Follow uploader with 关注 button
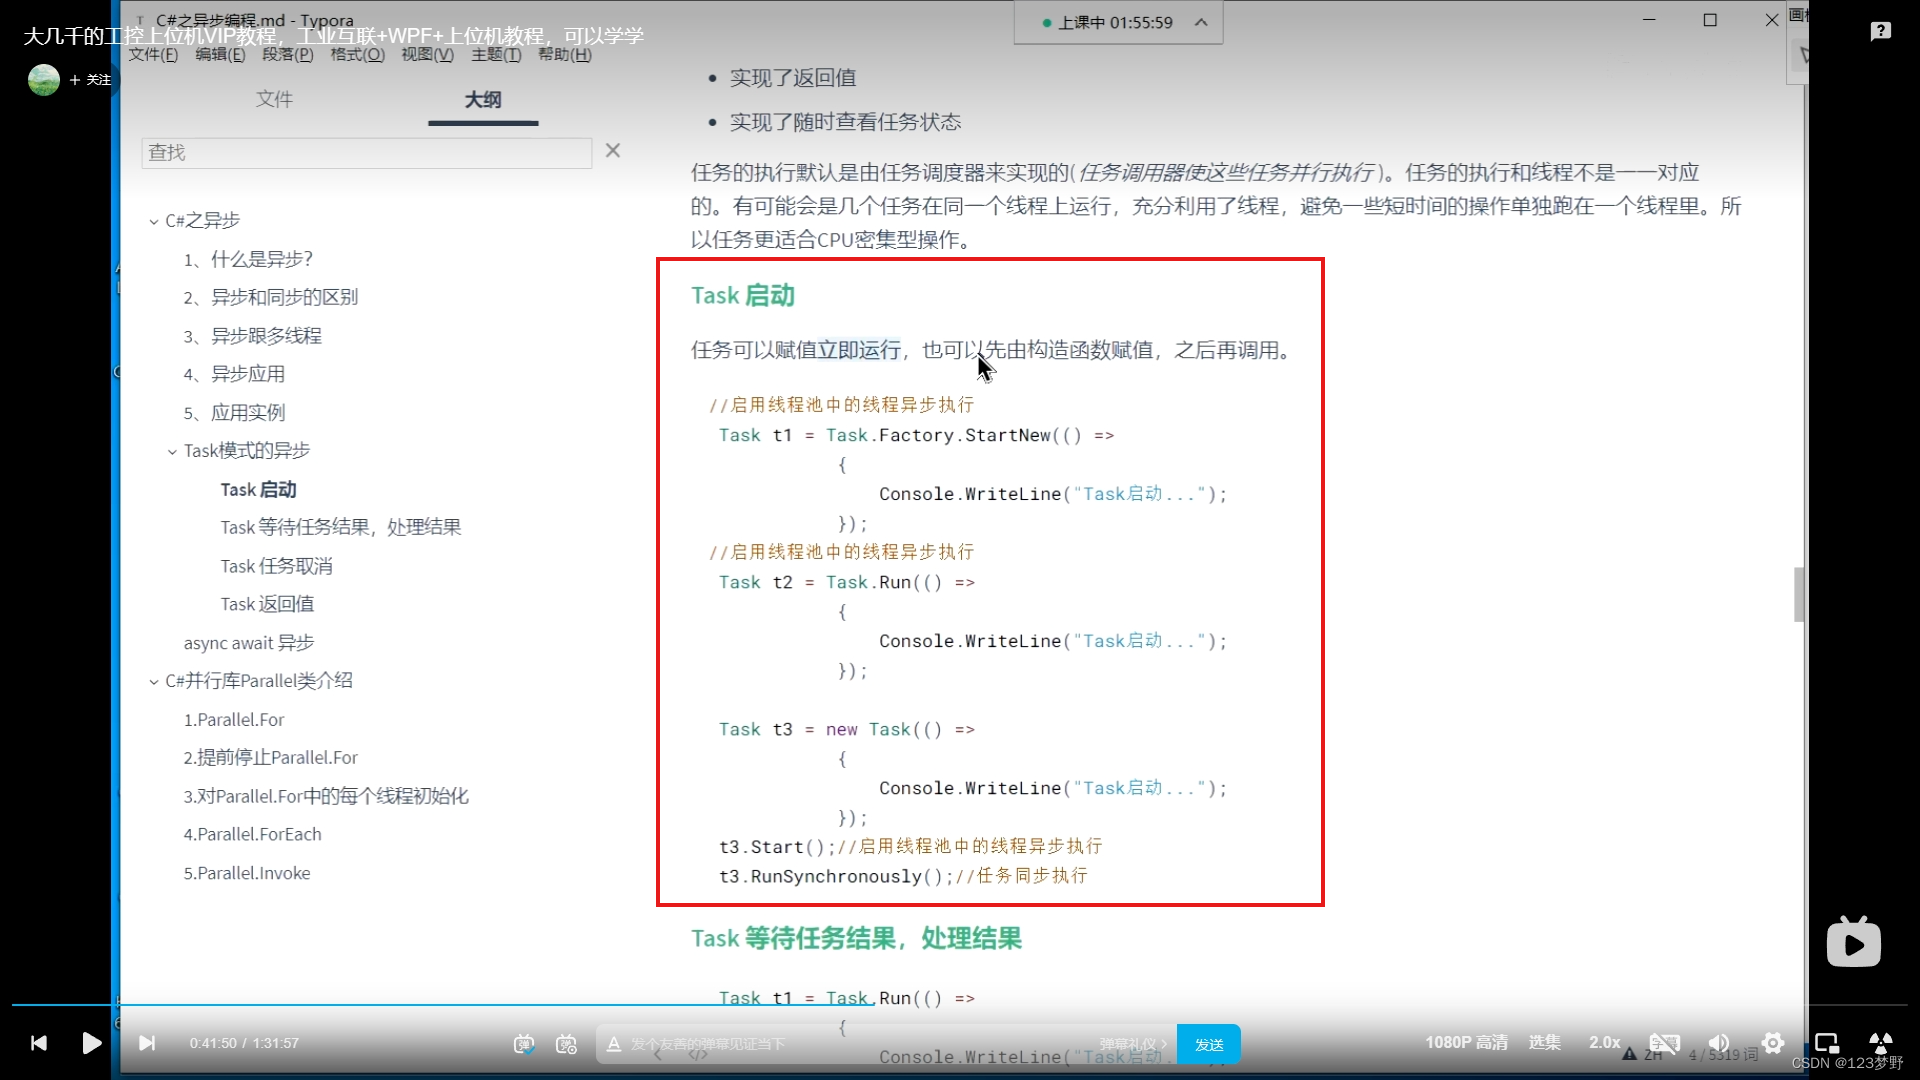 [x=91, y=80]
